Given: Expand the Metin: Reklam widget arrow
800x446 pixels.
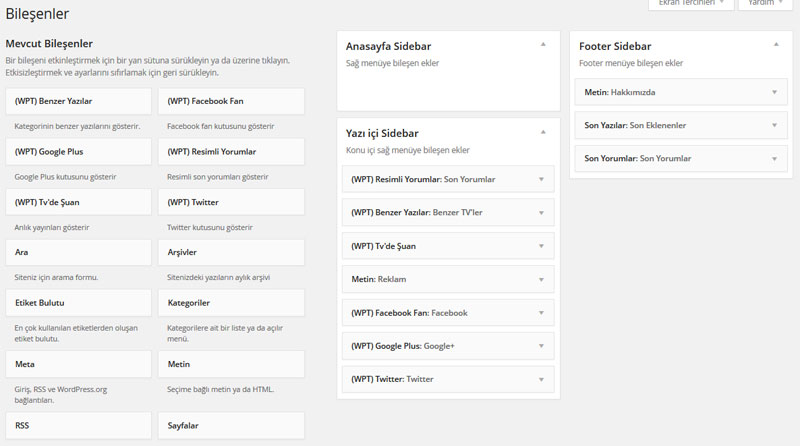Looking at the screenshot, I should [x=541, y=280].
